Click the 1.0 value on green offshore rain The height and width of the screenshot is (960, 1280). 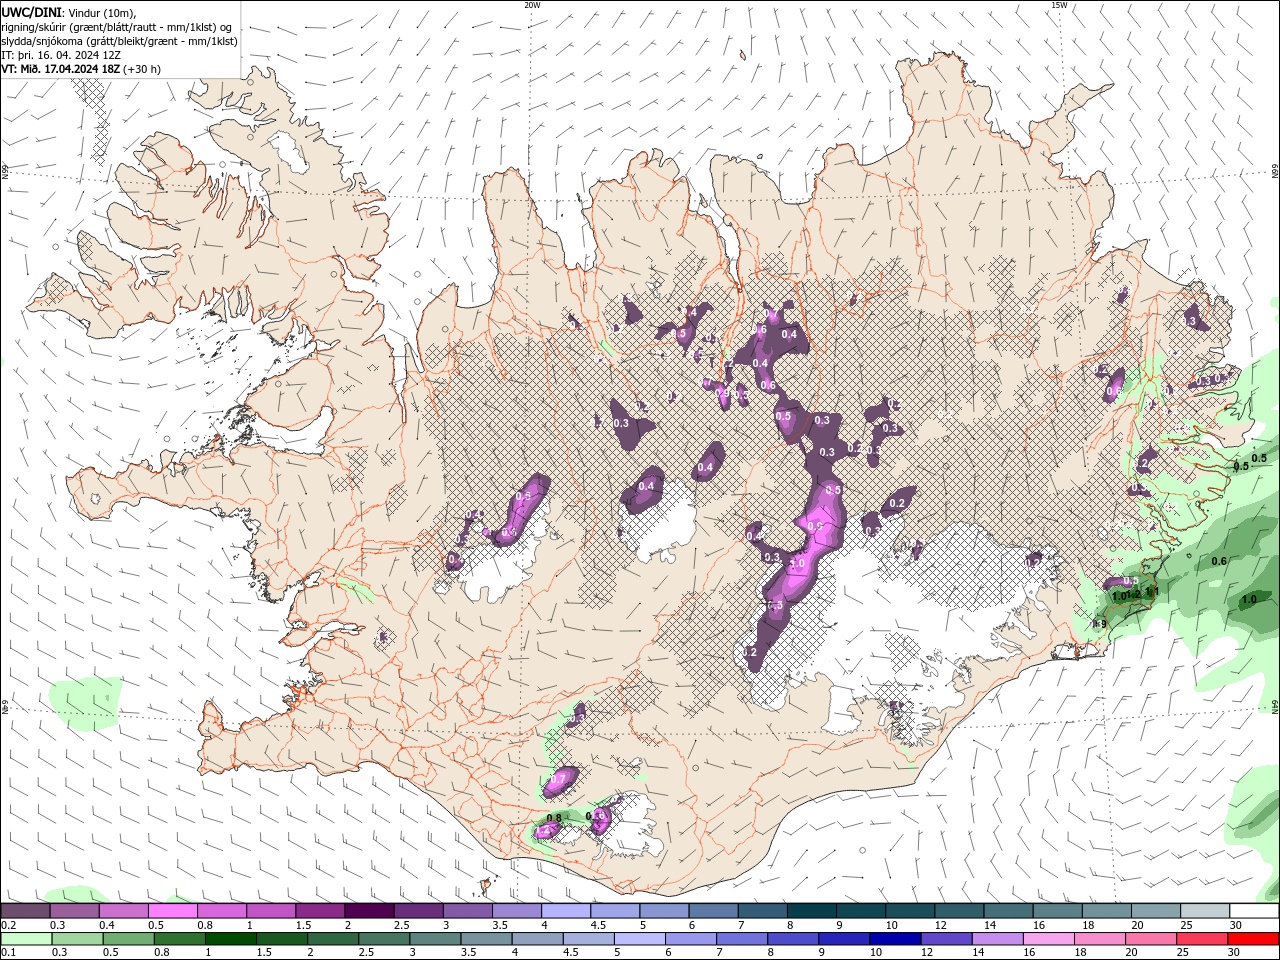coord(1249,600)
